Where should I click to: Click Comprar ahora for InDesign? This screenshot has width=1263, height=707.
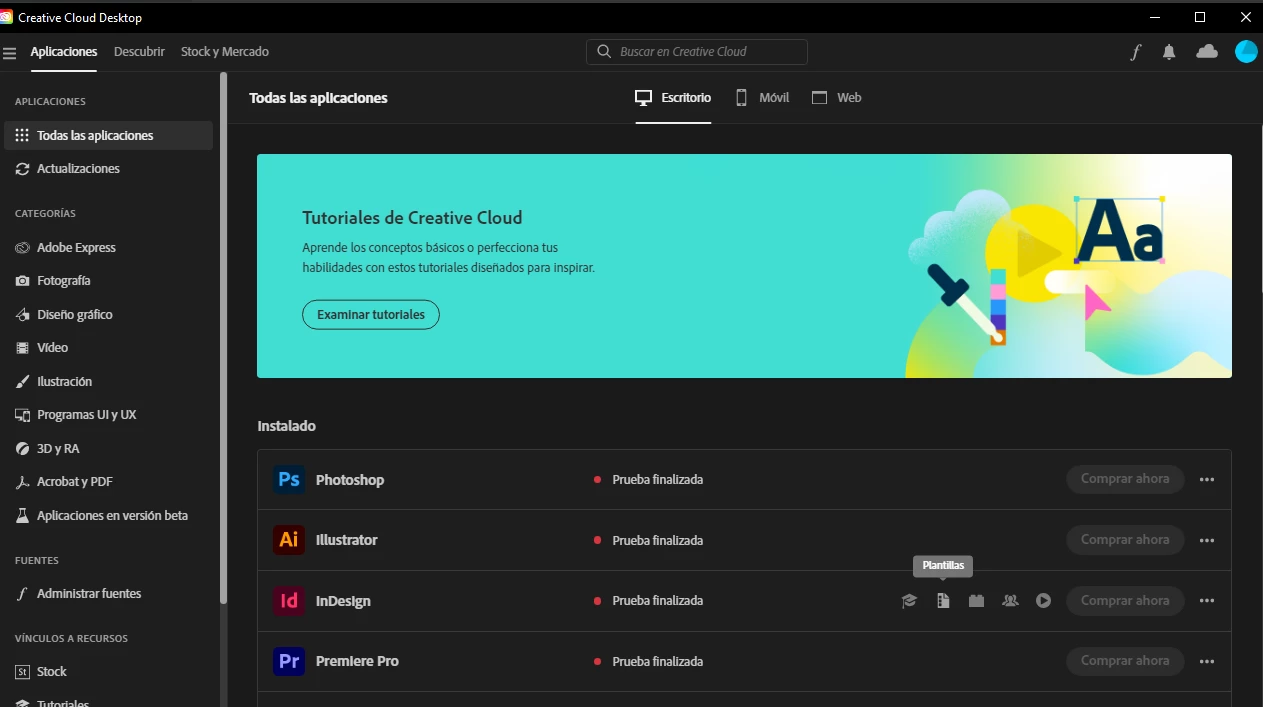point(1125,601)
